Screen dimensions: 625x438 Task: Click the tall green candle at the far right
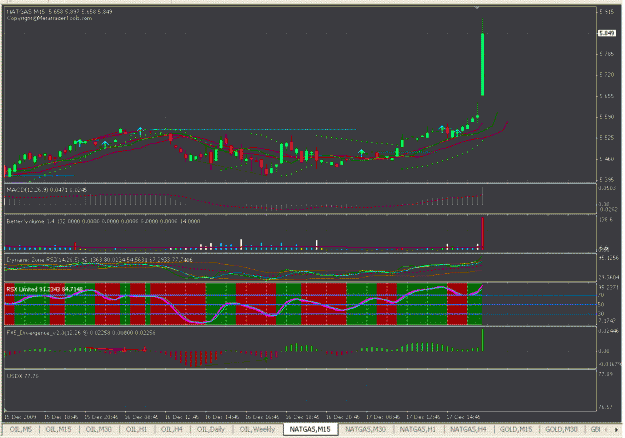pos(483,65)
